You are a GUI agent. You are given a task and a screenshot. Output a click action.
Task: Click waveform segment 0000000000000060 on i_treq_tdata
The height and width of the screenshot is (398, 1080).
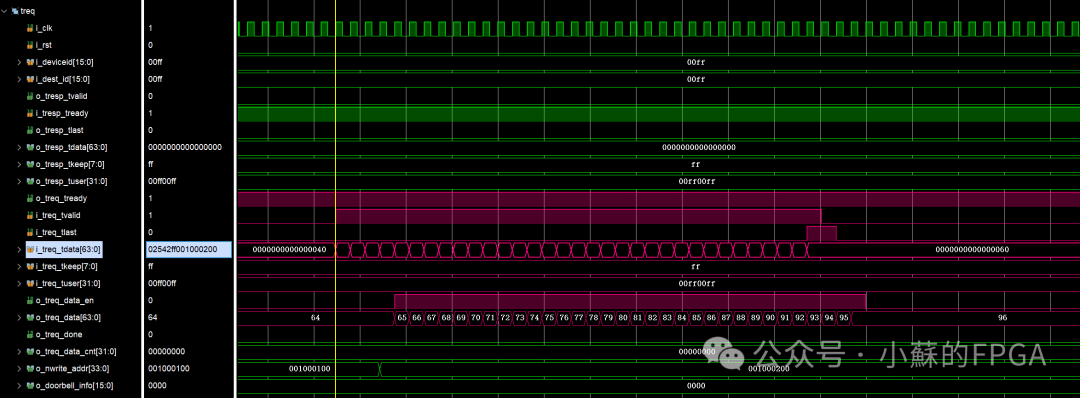pyautogui.click(x=972, y=249)
